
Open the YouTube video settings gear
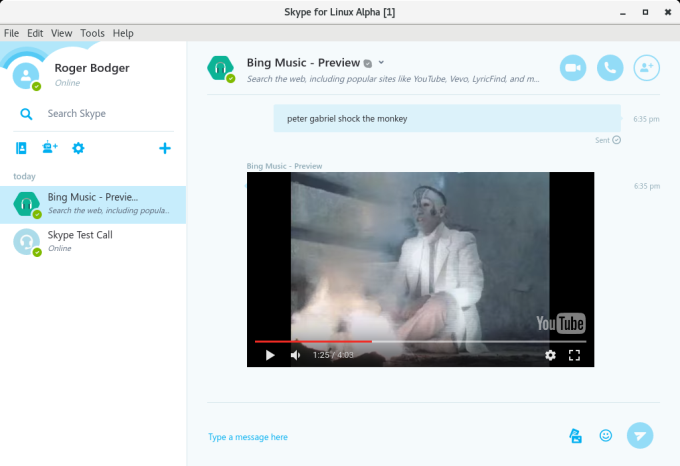pos(550,355)
